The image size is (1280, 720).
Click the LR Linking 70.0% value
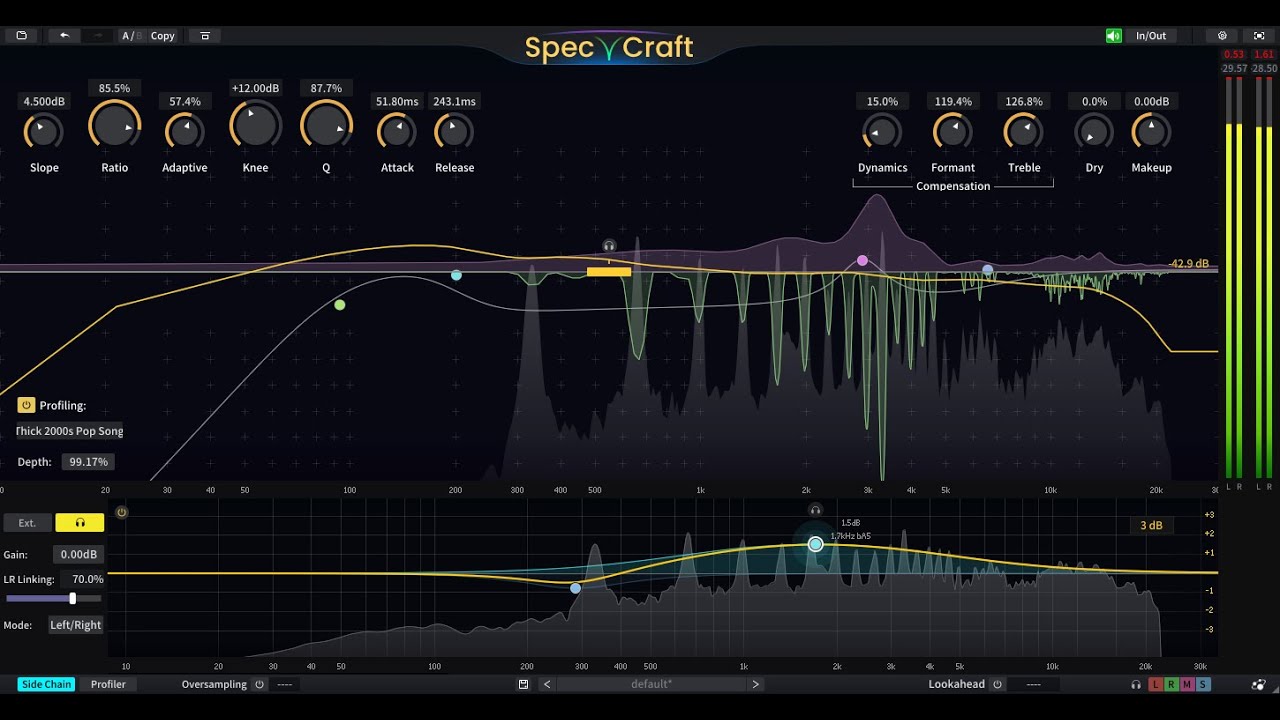click(82, 579)
